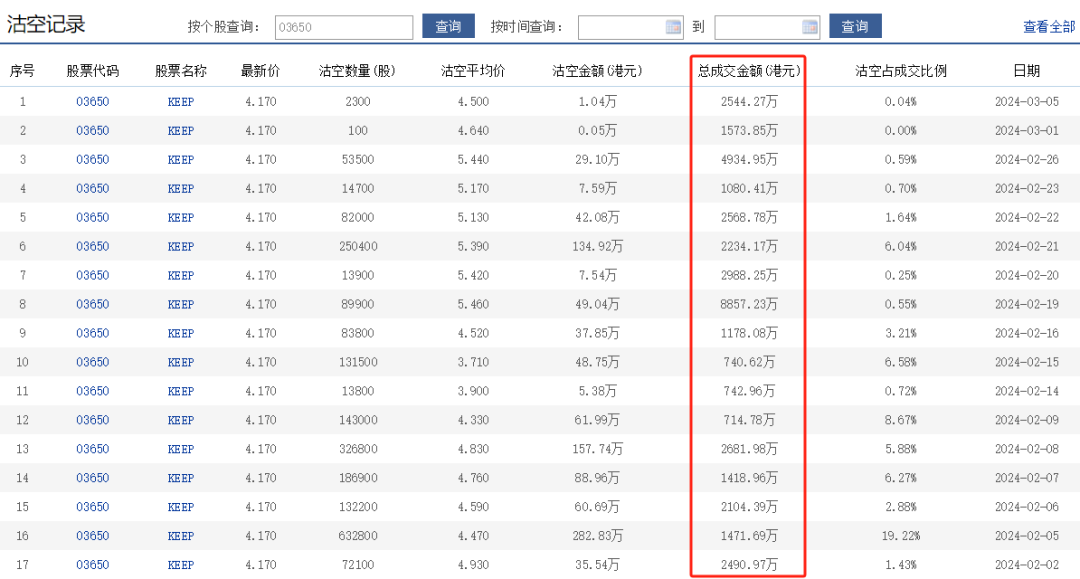This screenshot has width=1080, height=579.
Task: Click 查询 button next to date range
Action: [855, 26]
